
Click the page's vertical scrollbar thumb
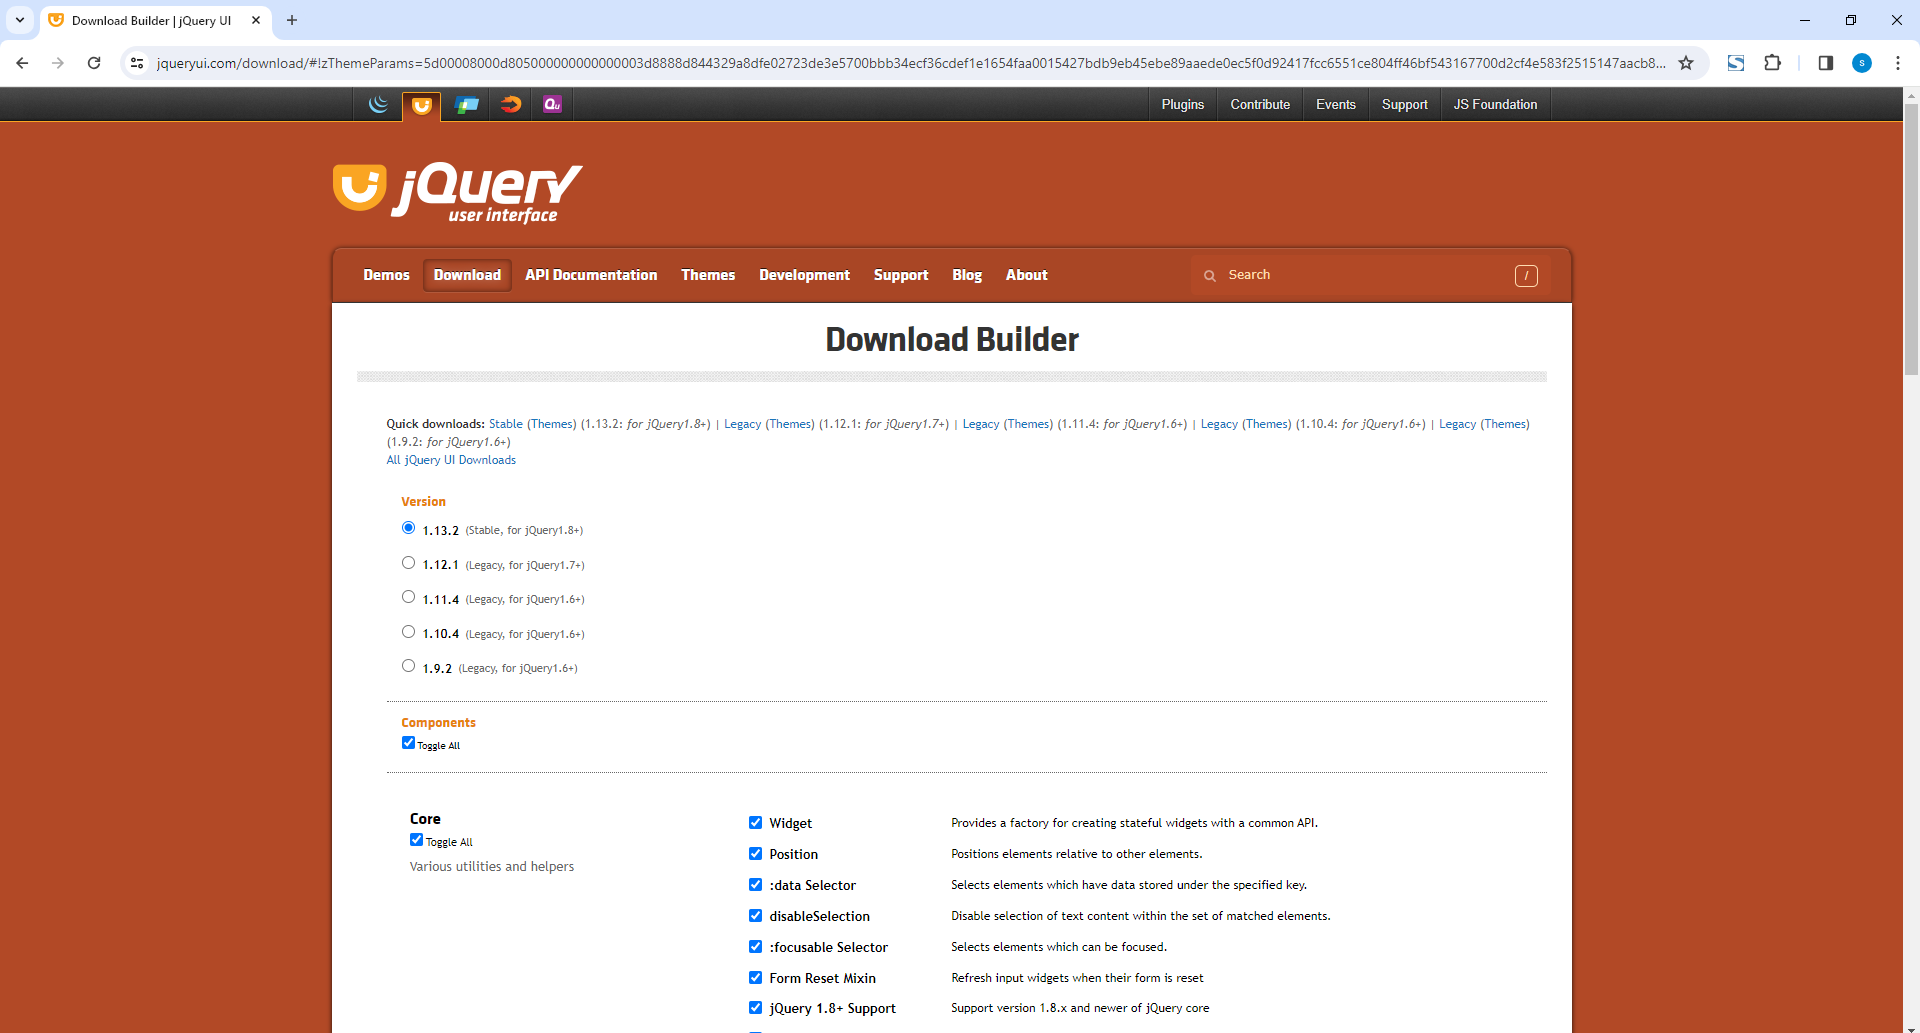click(x=1911, y=240)
